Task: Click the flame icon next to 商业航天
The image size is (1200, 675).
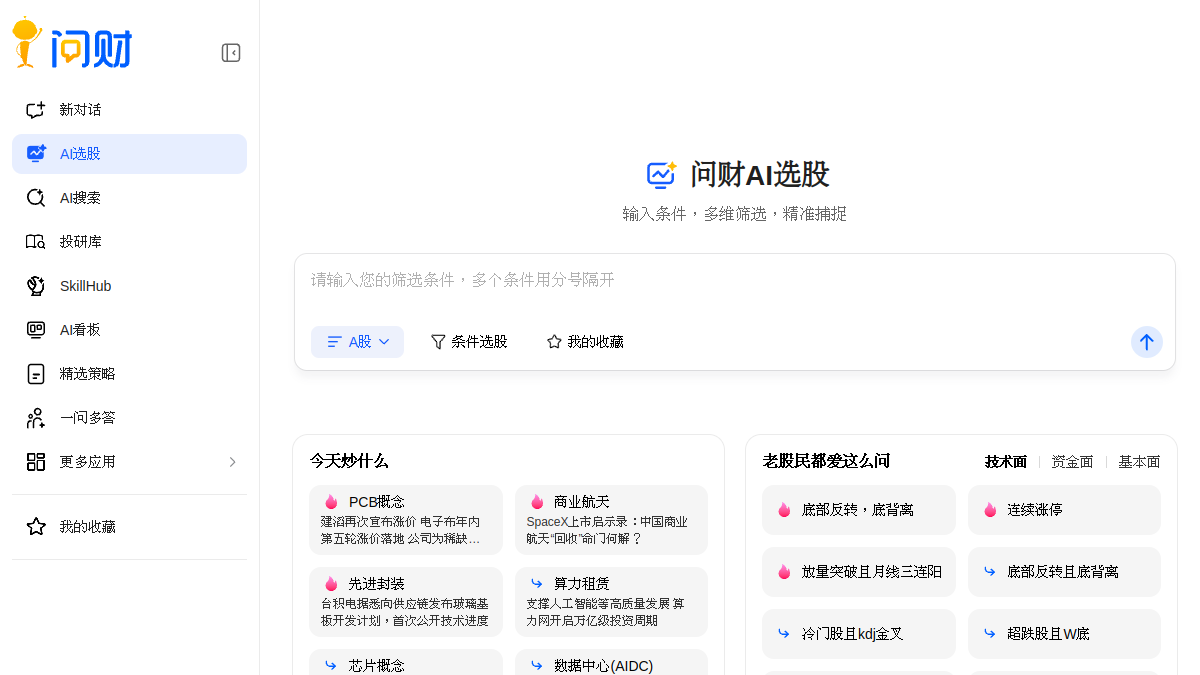Action: pyautogui.click(x=537, y=502)
